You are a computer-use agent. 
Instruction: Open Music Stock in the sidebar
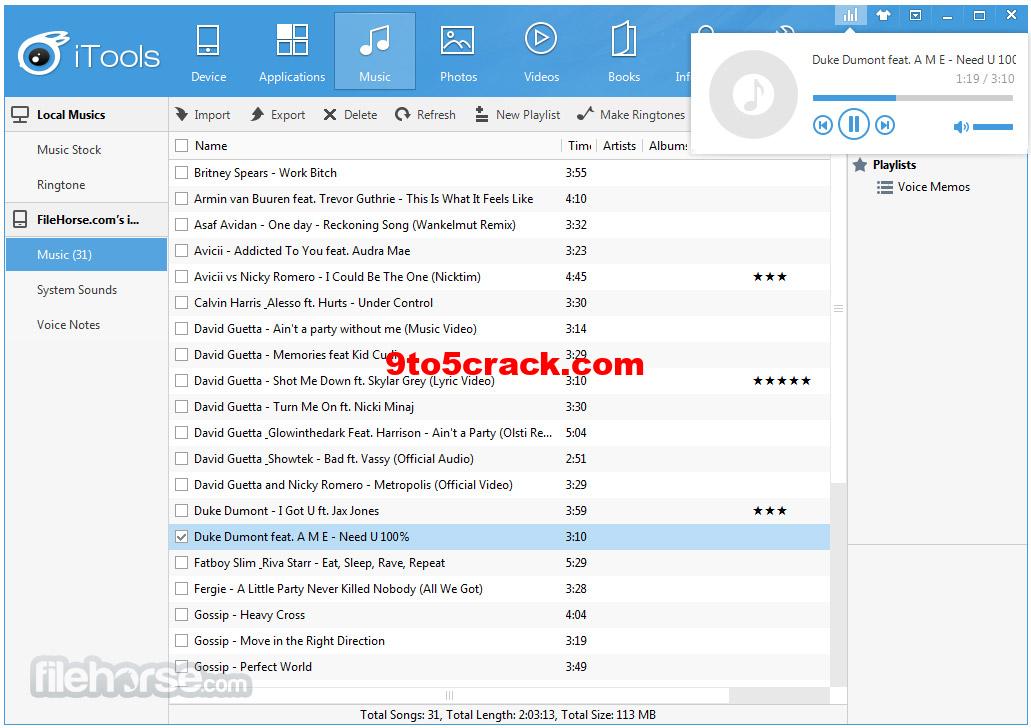pos(86,150)
